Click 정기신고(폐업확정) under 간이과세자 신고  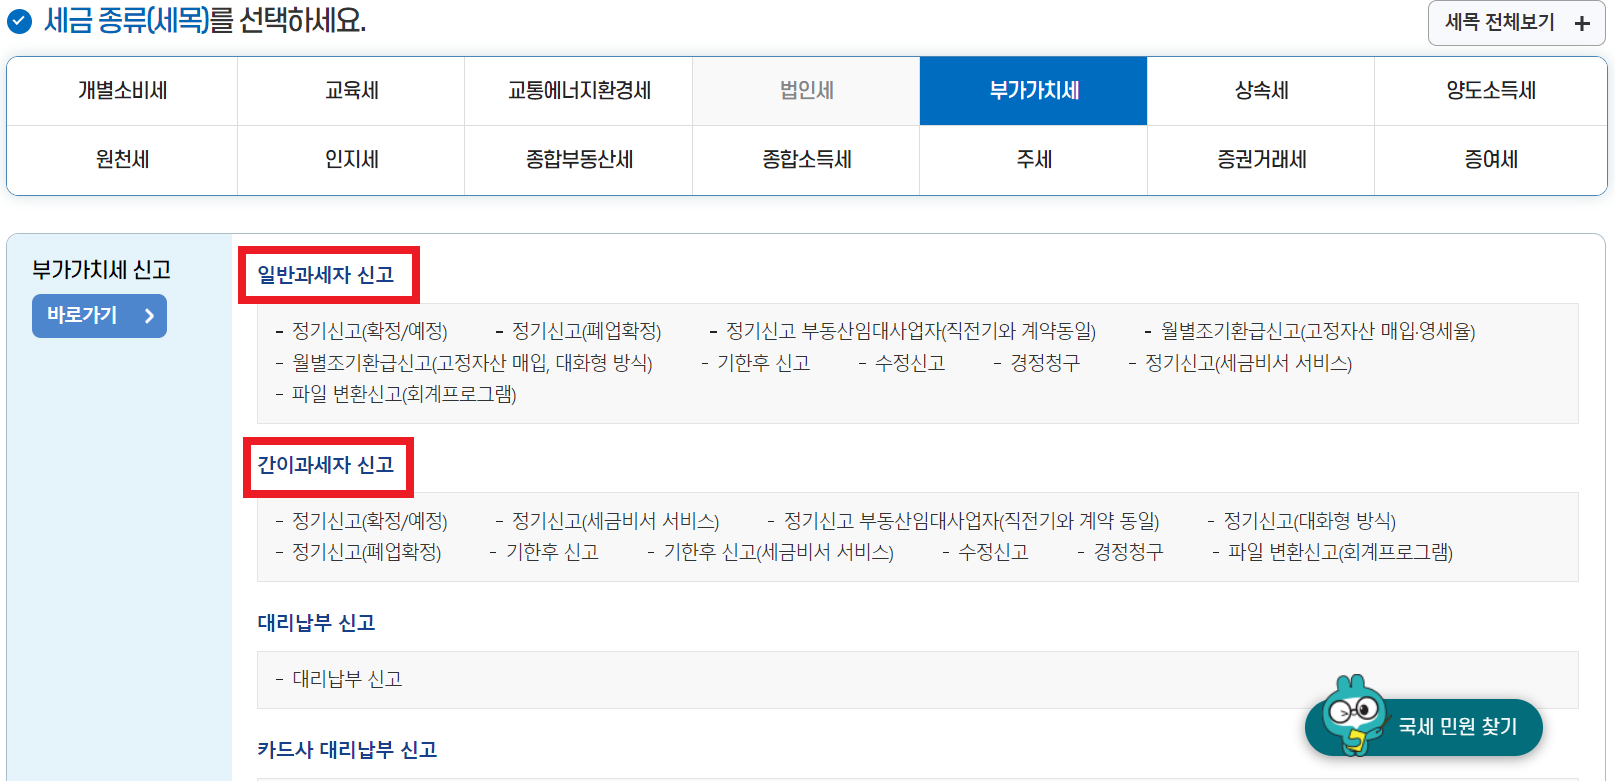(x=366, y=552)
